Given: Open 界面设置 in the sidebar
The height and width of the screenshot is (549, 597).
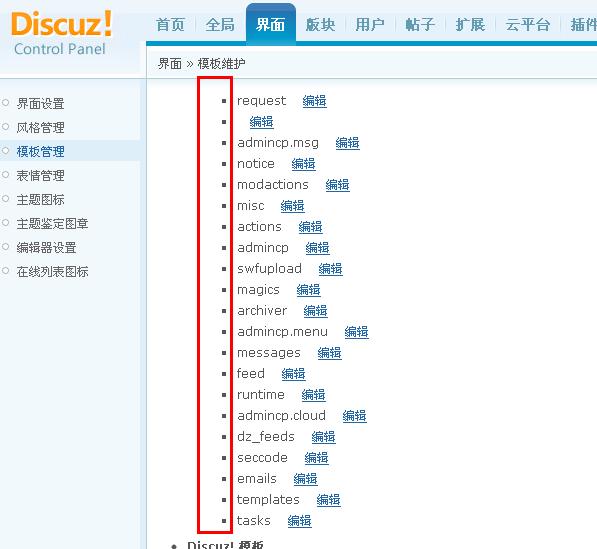Looking at the screenshot, I should coord(40,104).
